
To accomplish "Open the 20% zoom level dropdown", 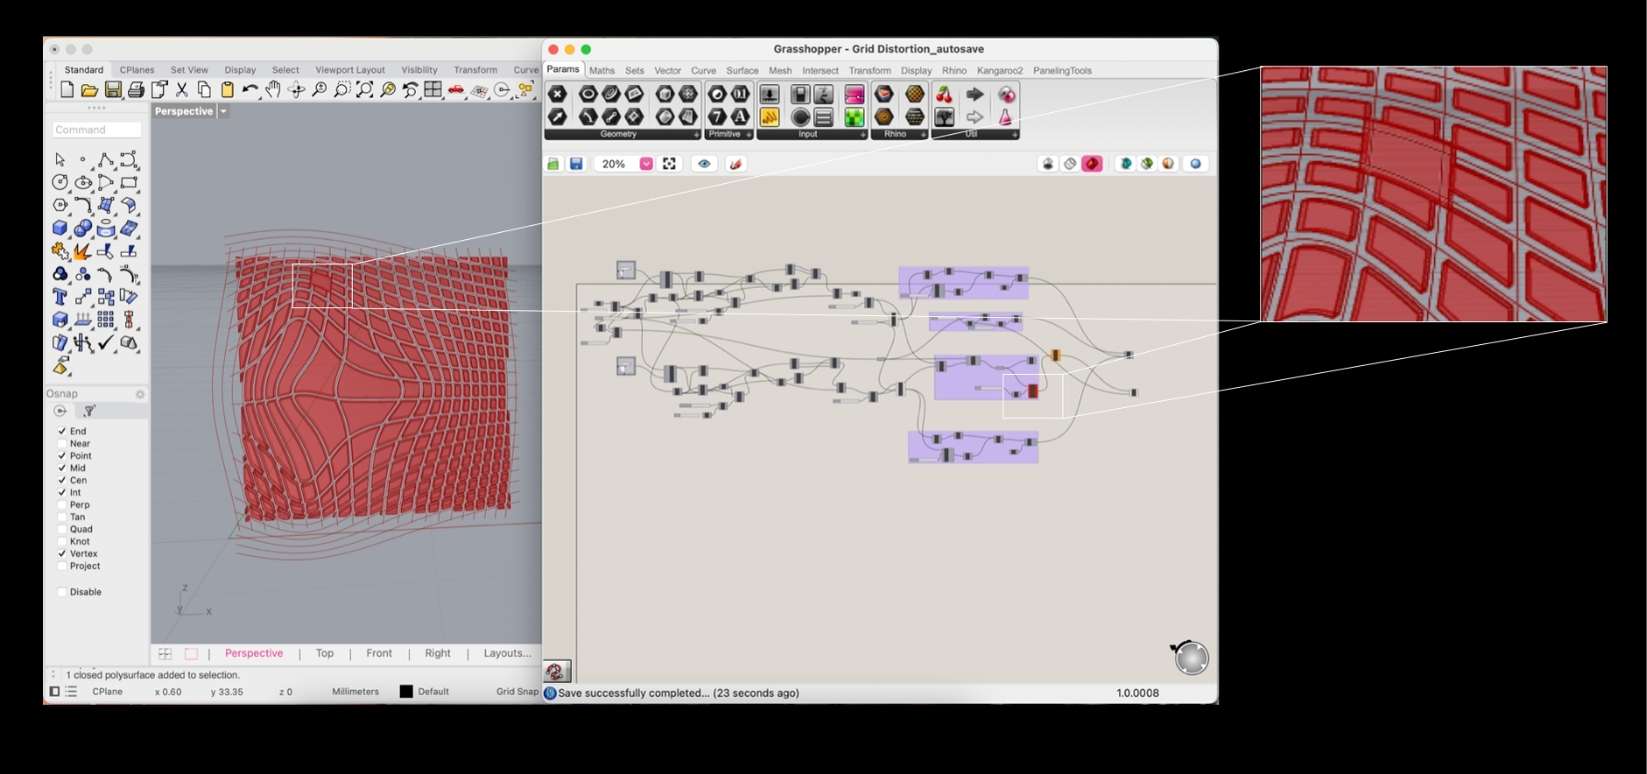I will [646, 164].
